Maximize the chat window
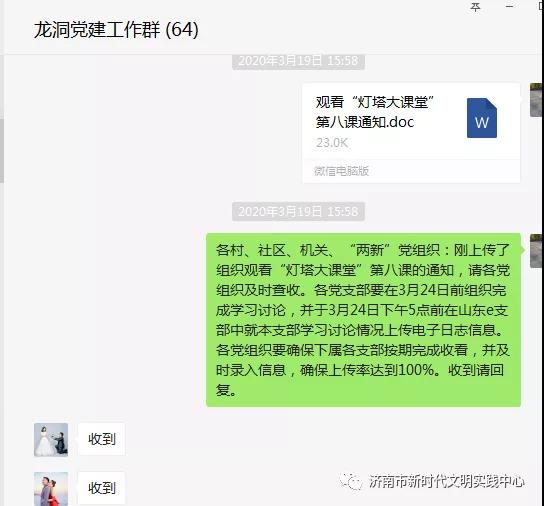The height and width of the screenshot is (506, 544). (541, 6)
